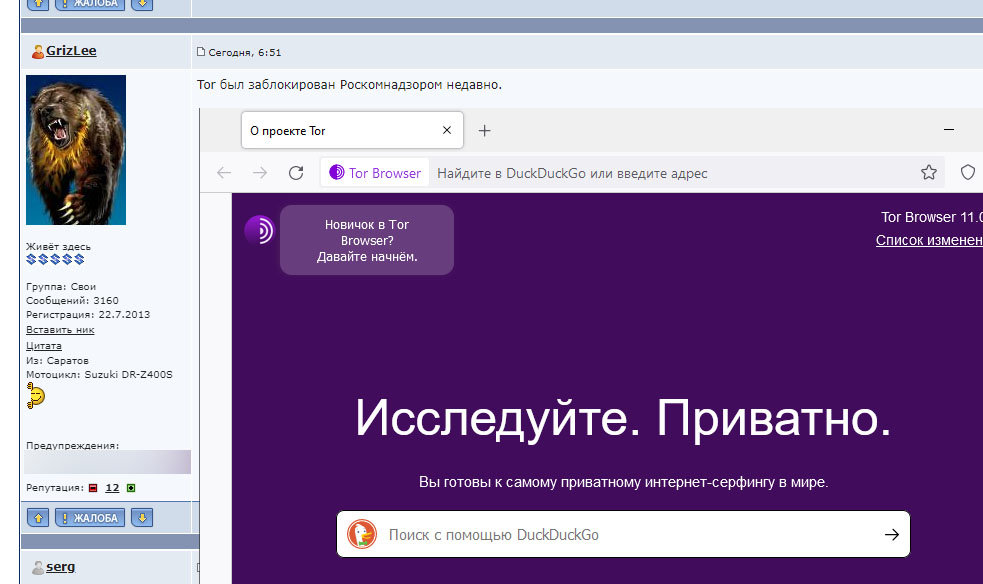The height and width of the screenshot is (584, 983).
Task: Click the green plus reputation icon
Action: (x=131, y=488)
